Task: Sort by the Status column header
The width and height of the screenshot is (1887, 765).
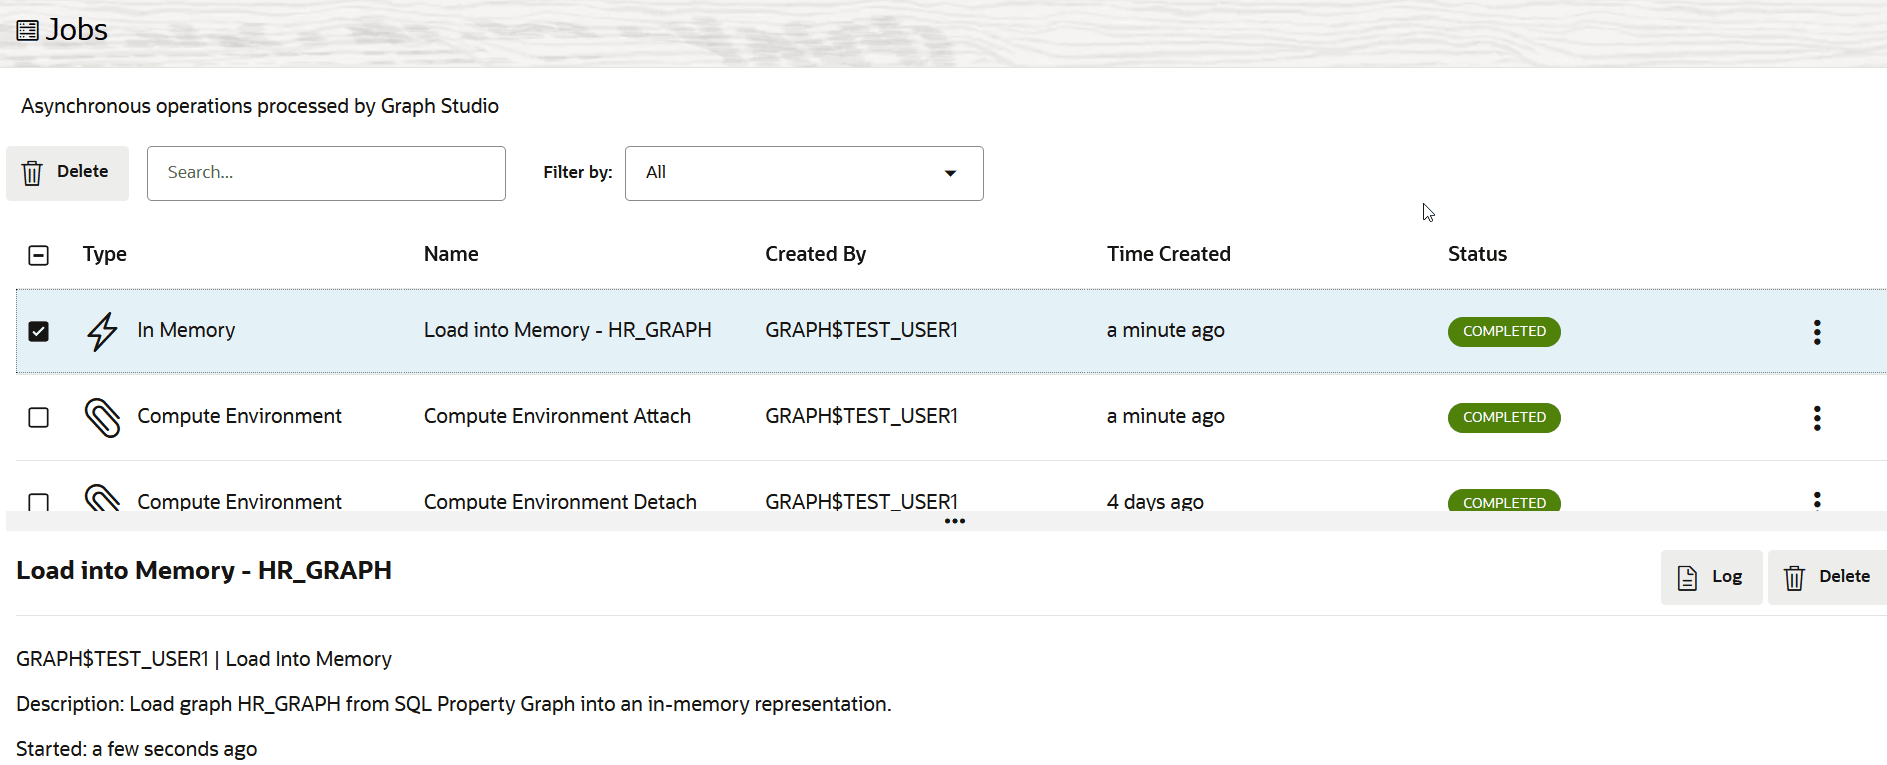Action: (x=1477, y=254)
